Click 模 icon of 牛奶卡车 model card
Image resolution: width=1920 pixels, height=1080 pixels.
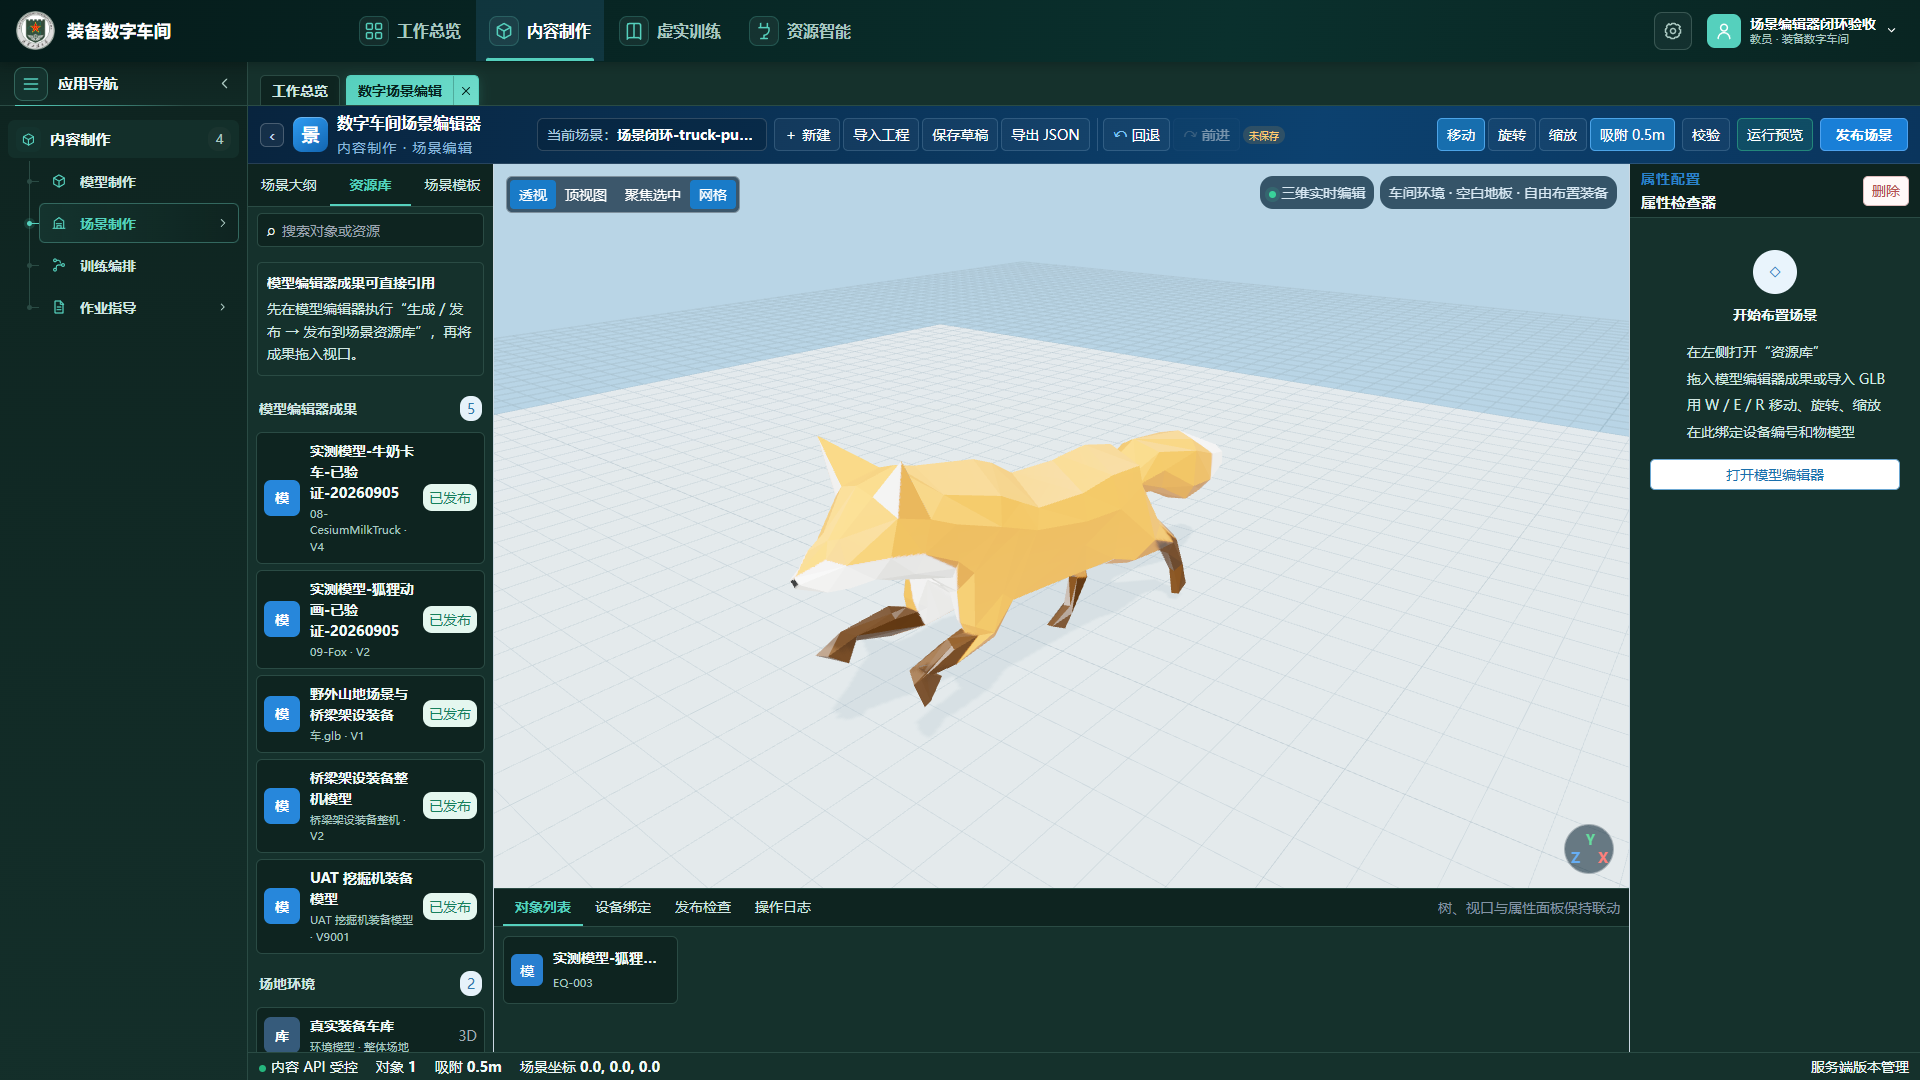point(282,498)
